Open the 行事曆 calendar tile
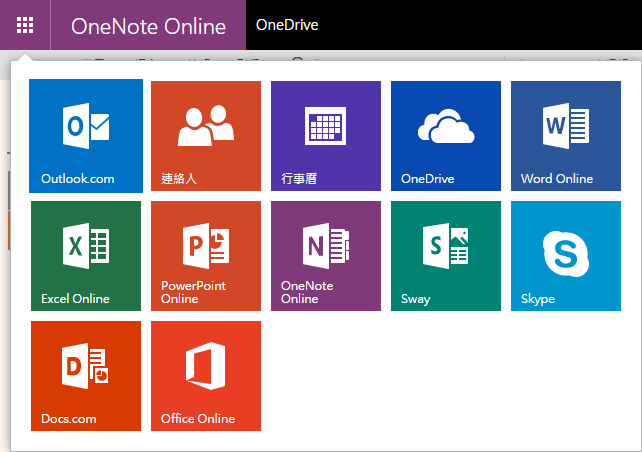The image size is (642, 452). point(326,136)
